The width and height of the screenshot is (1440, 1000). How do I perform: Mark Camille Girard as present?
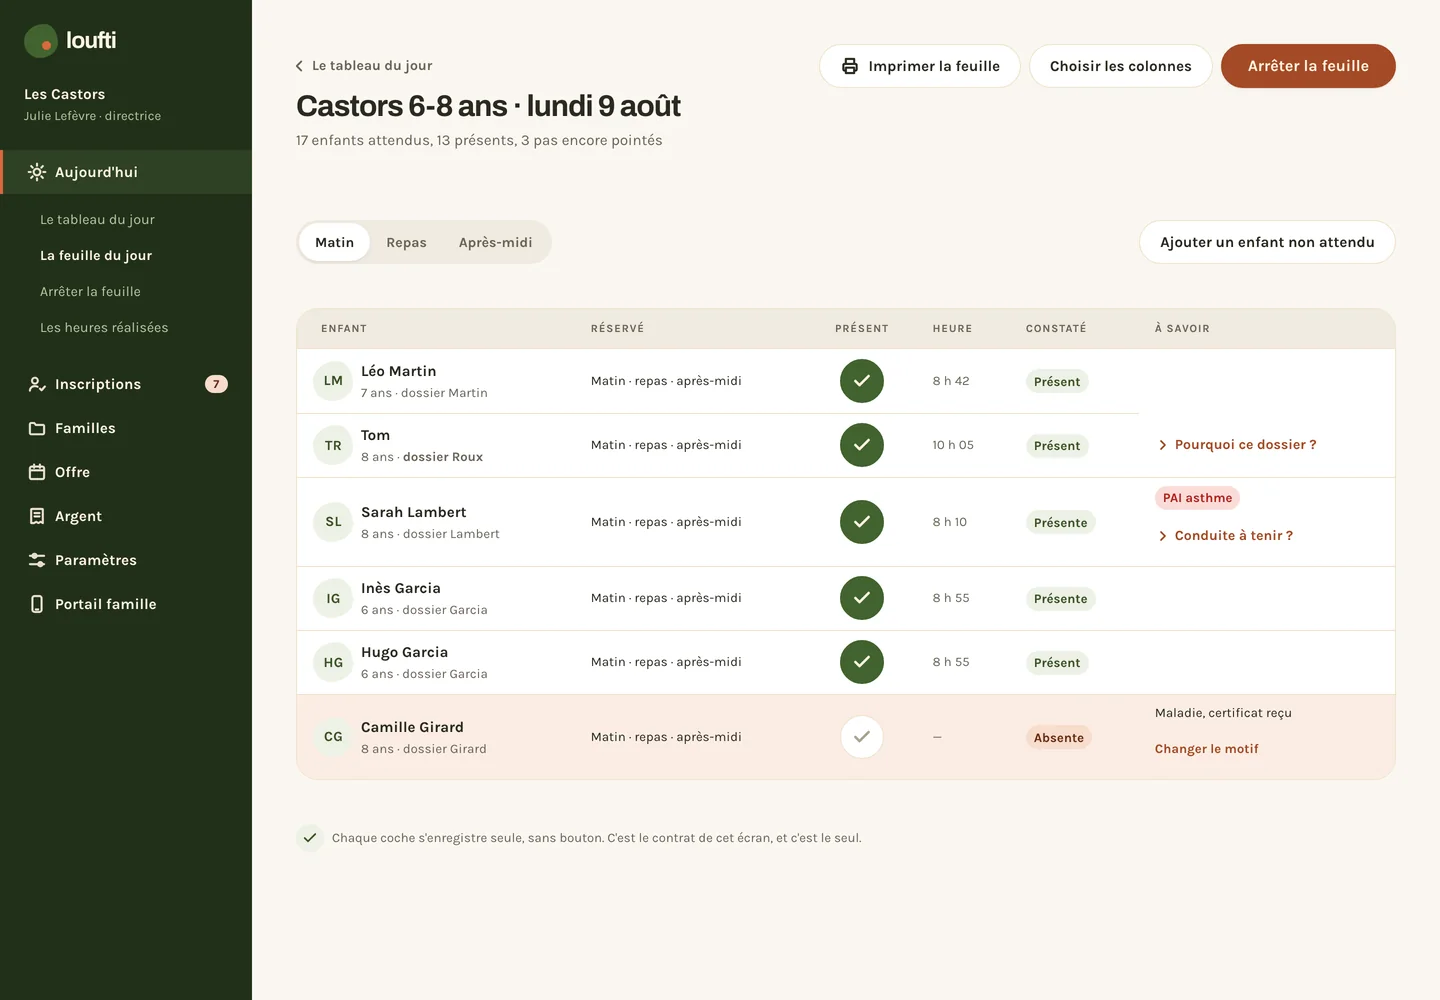coord(862,737)
